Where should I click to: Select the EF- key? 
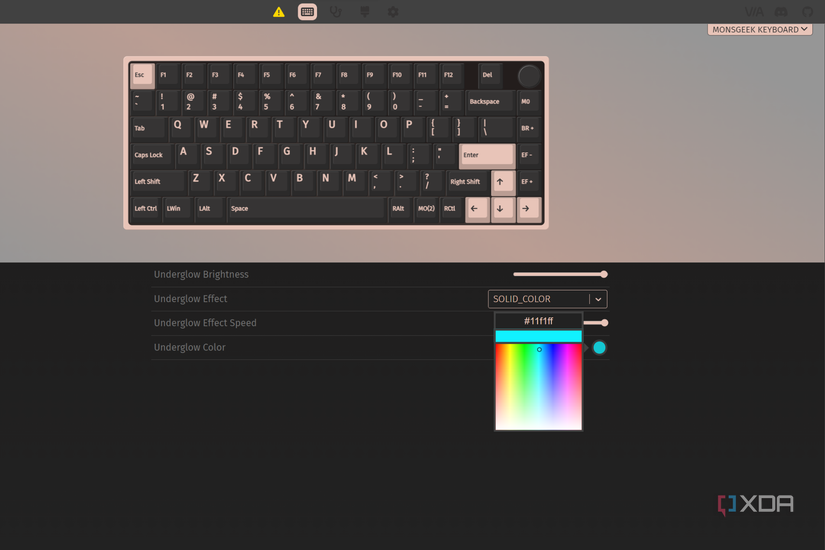point(529,156)
